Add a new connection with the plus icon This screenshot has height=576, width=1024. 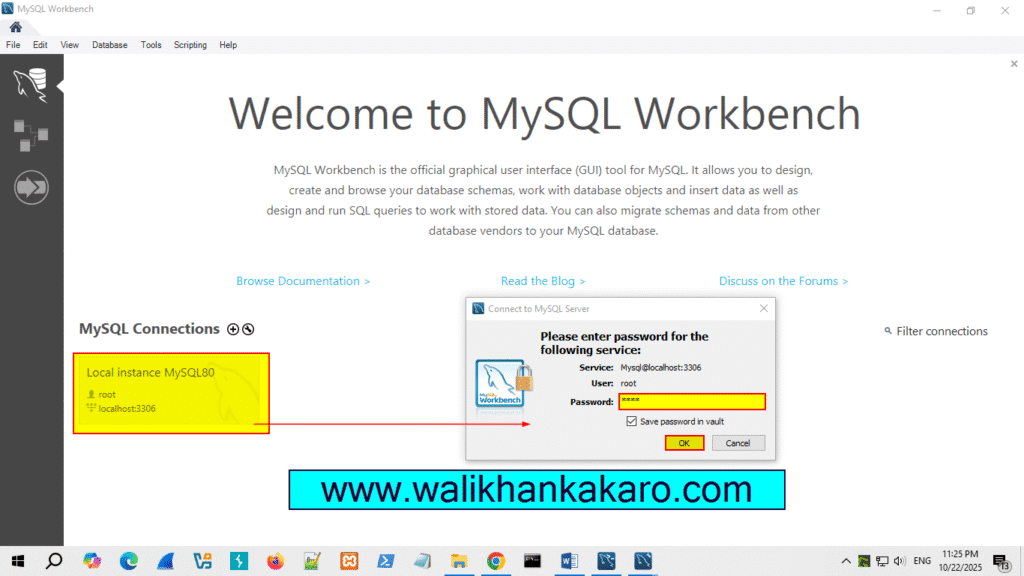[233, 329]
